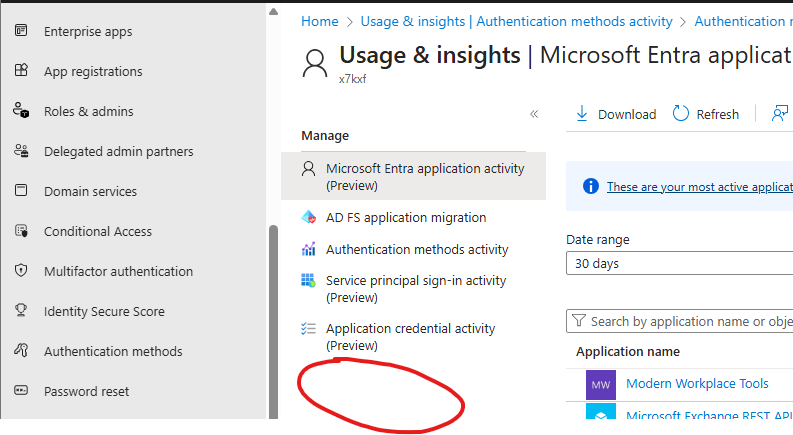Click the App registrations icon
The image size is (793, 435).
(21, 70)
